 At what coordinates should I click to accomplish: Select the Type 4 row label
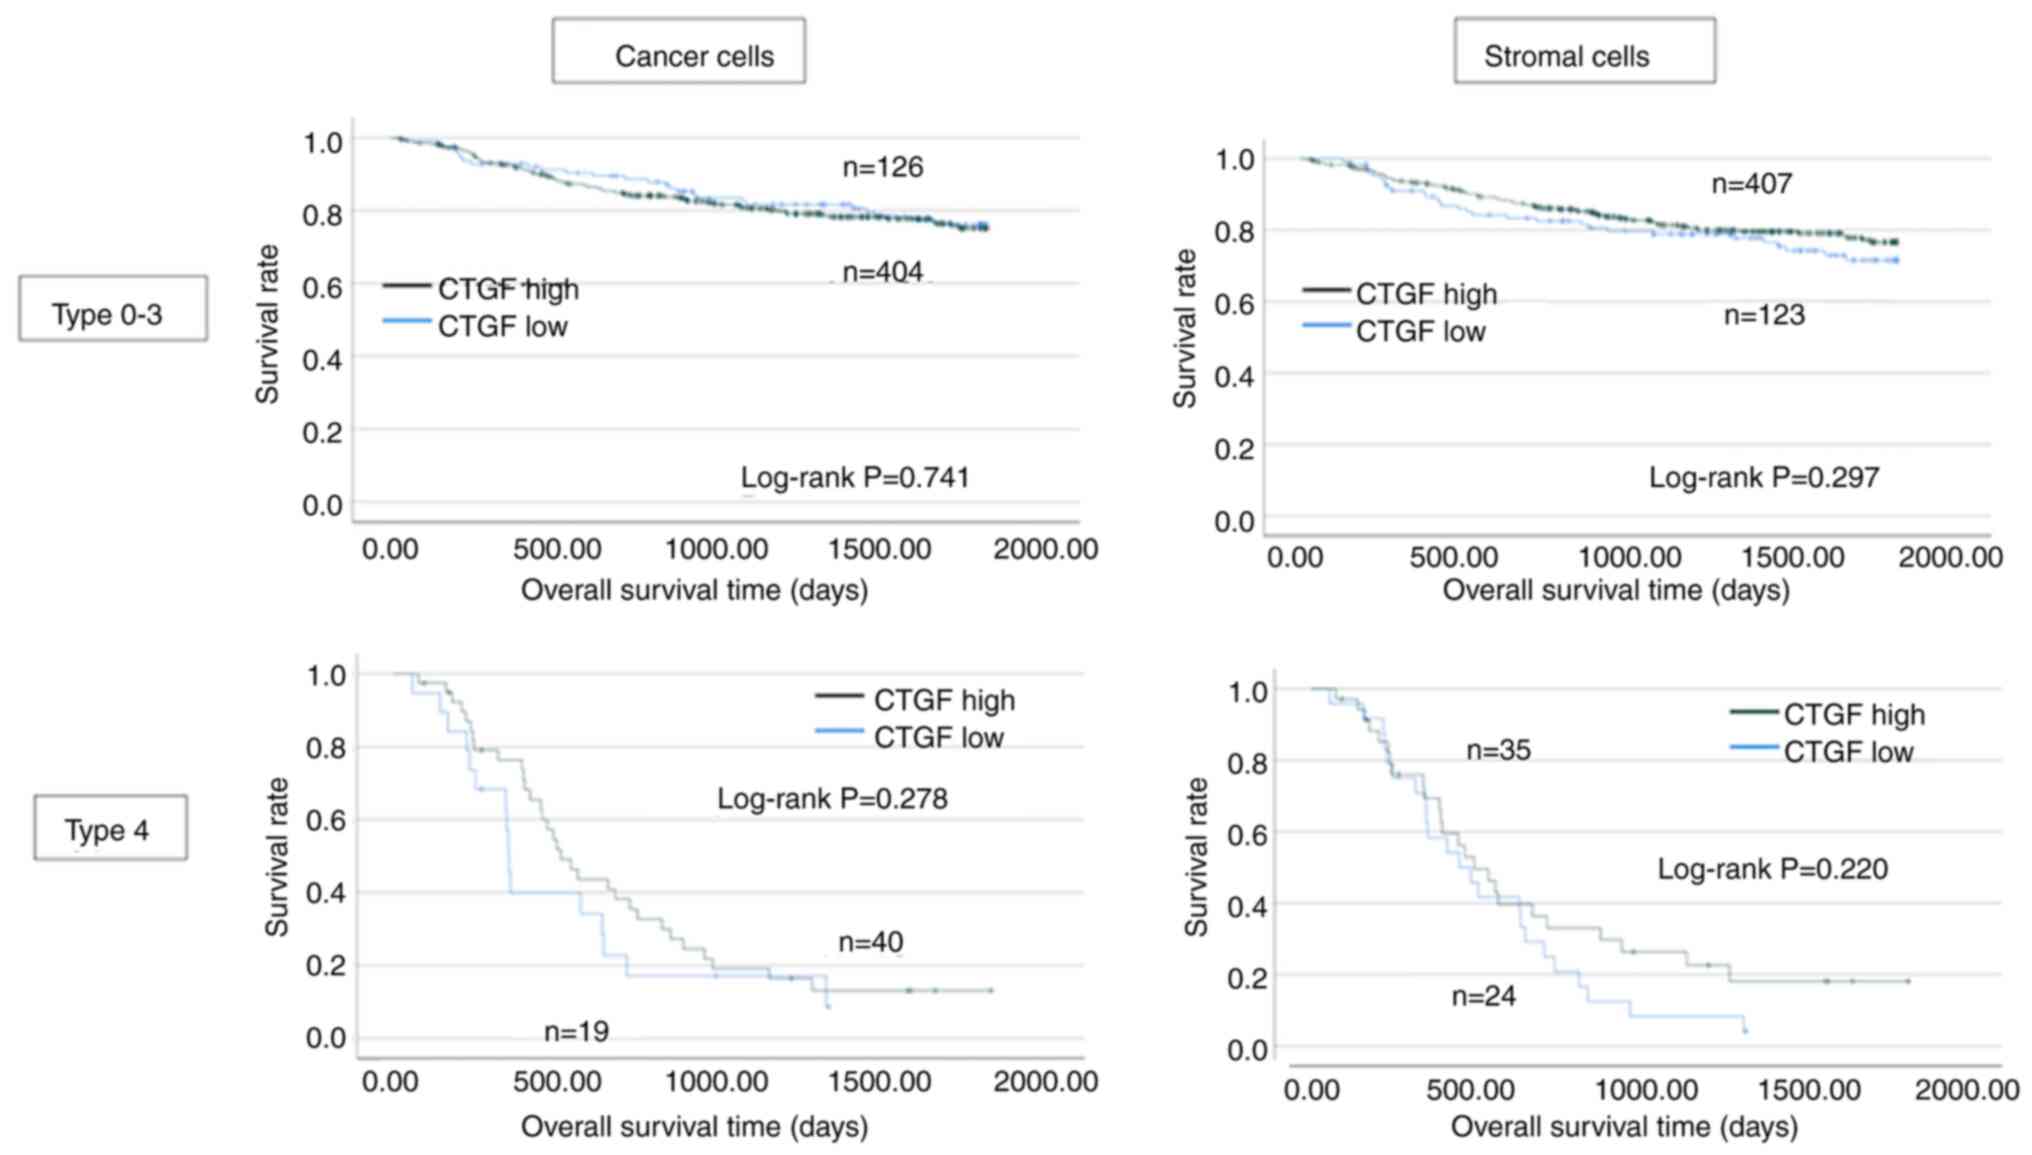click(x=110, y=828)
